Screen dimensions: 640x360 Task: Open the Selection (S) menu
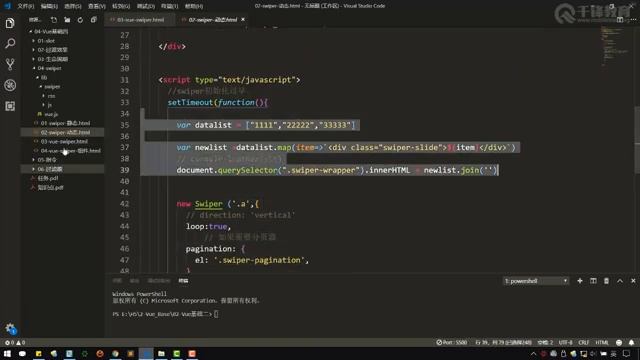pyautogui.click(x=73, y=6)
